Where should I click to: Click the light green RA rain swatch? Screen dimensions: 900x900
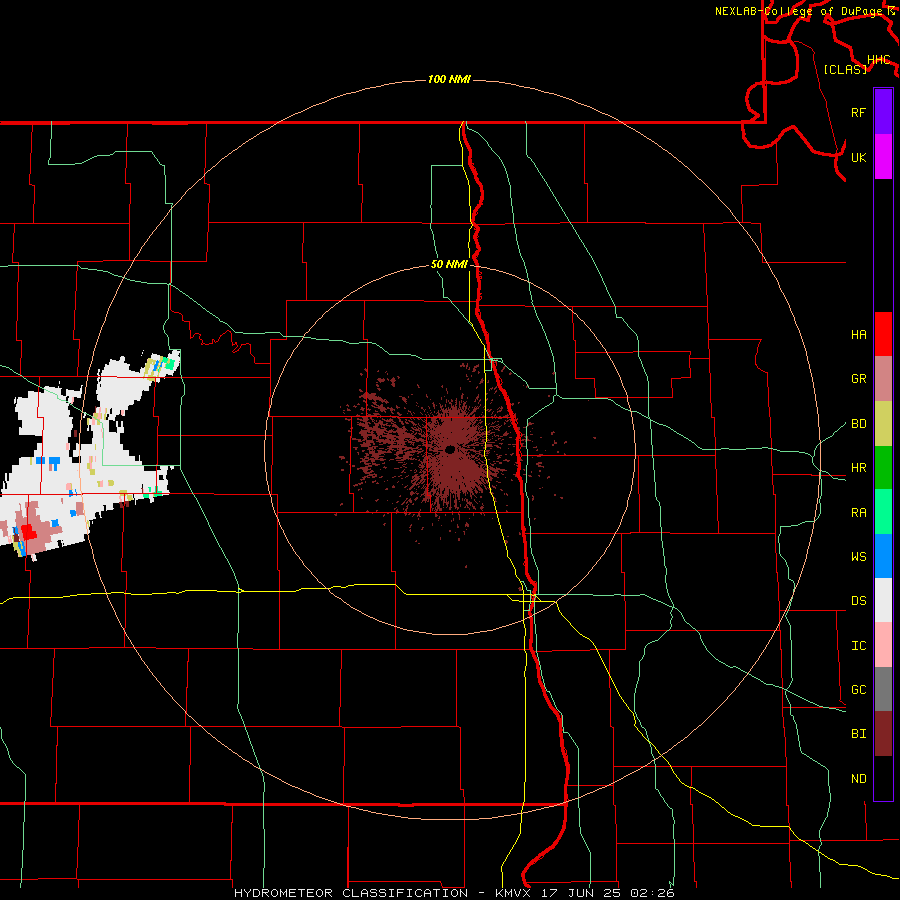[x=883, y=512]
